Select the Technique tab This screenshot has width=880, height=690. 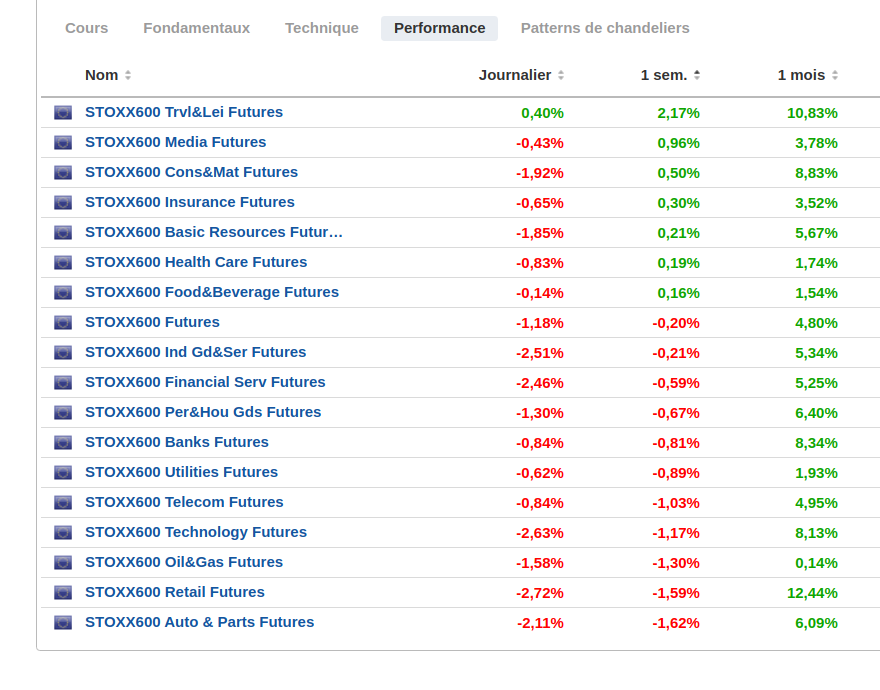[322, 28]
